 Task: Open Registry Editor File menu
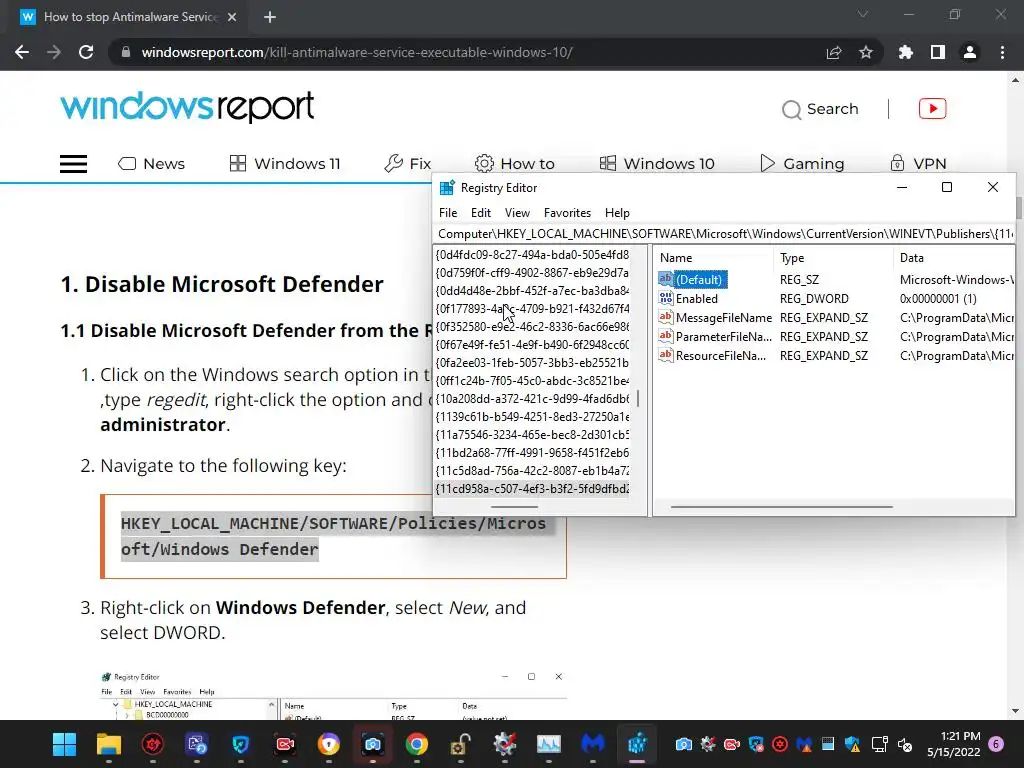[448, 213]
